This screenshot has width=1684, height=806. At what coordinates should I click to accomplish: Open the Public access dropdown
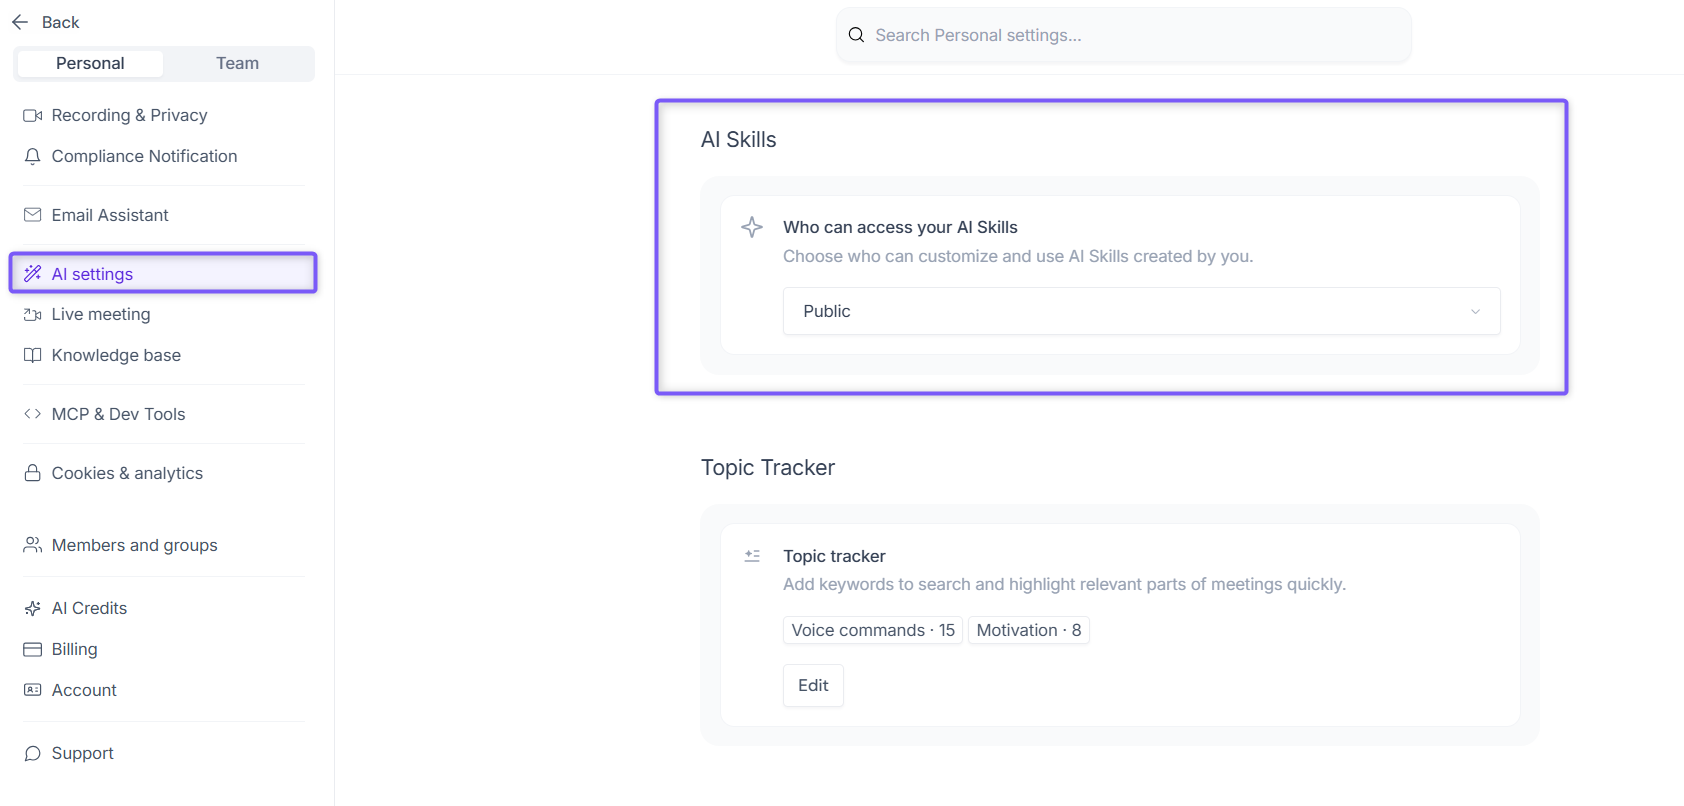point(1141,311)
